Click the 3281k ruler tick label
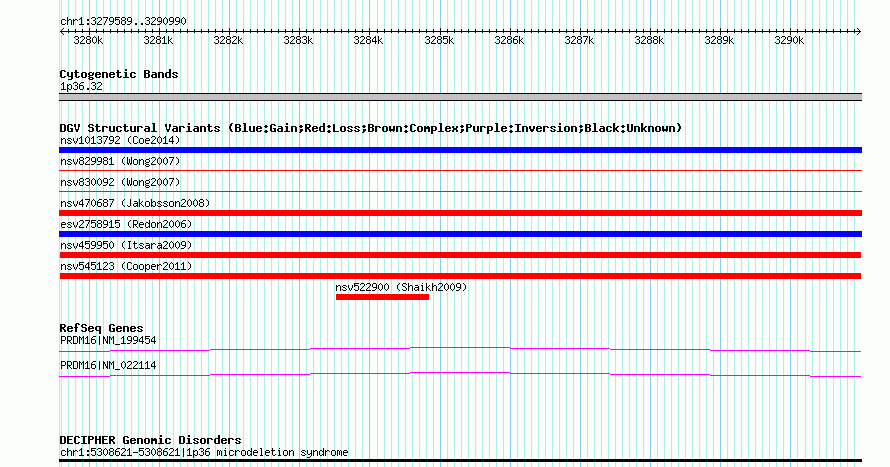The width and height of the screenshot is (890, 467). pyautogui.click(x=158, y=40)
